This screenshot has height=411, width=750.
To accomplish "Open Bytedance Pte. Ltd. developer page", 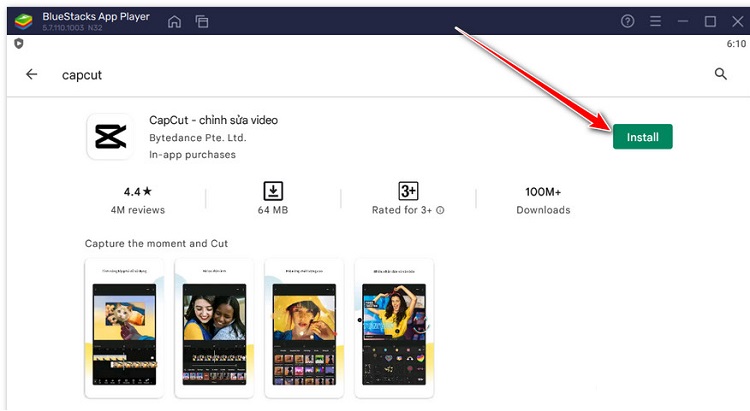I will pyautogui.click(x=198, y=138).
